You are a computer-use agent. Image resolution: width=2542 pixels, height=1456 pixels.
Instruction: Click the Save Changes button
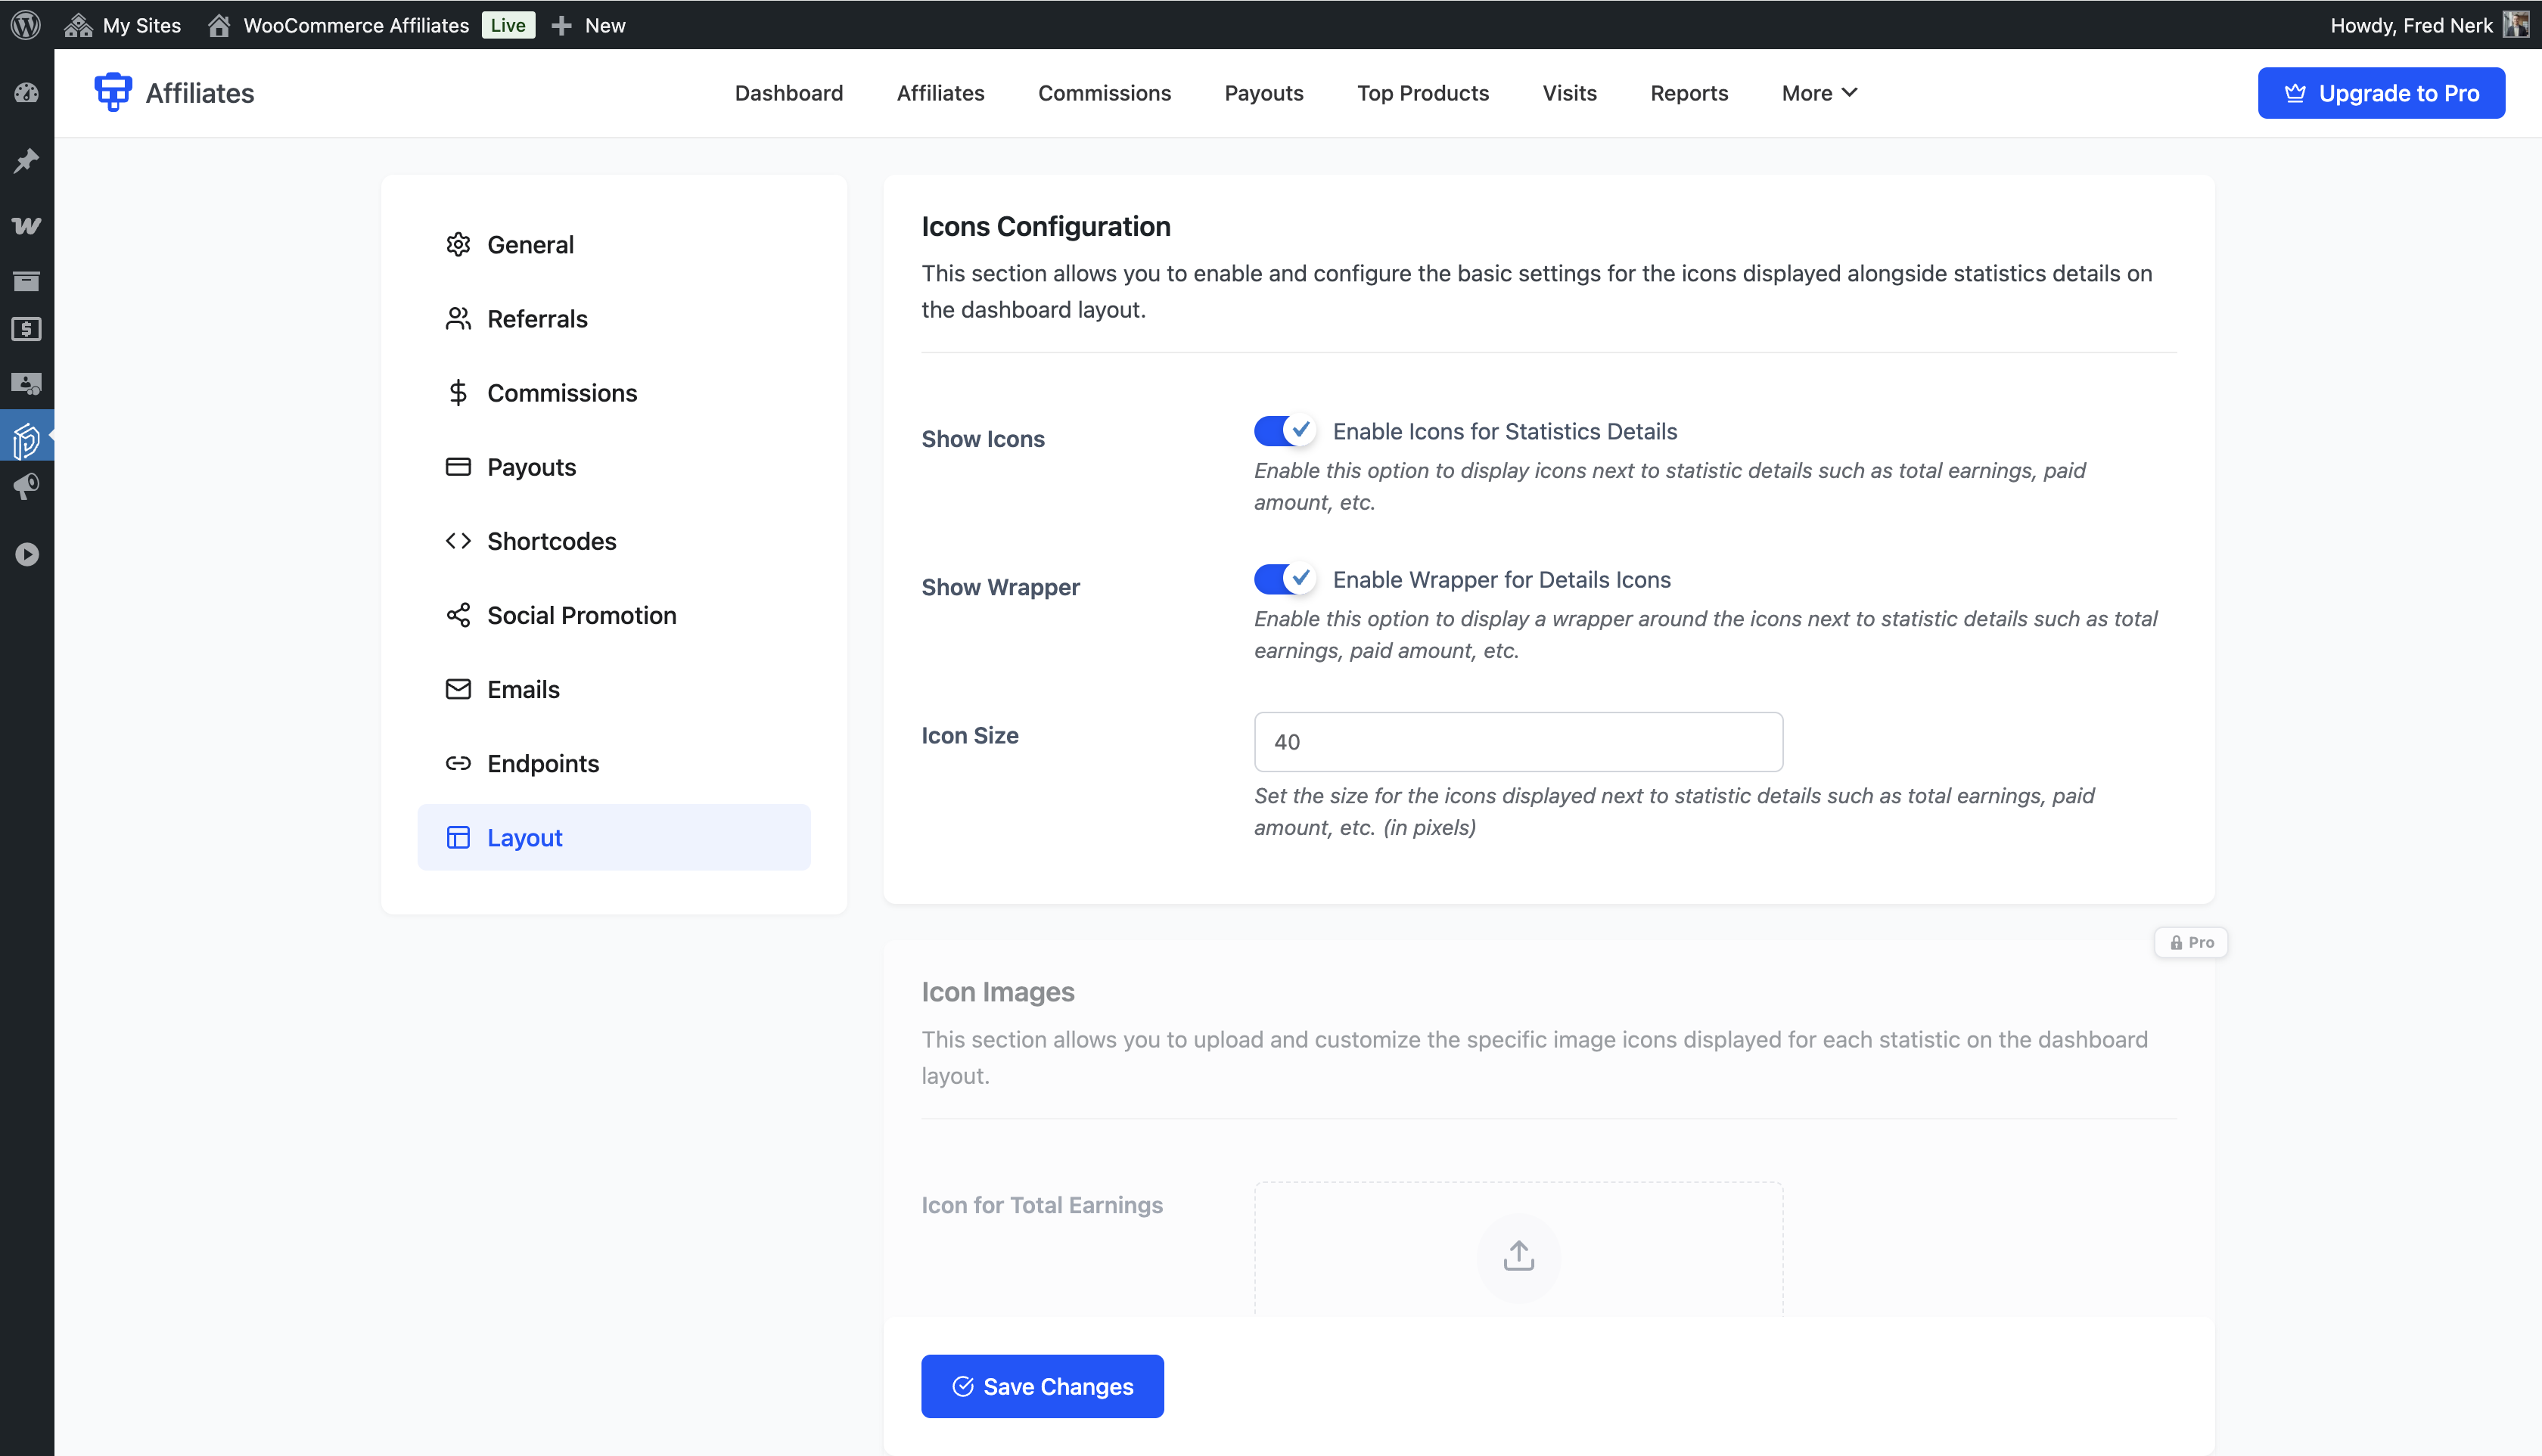coord(1042,1386)
